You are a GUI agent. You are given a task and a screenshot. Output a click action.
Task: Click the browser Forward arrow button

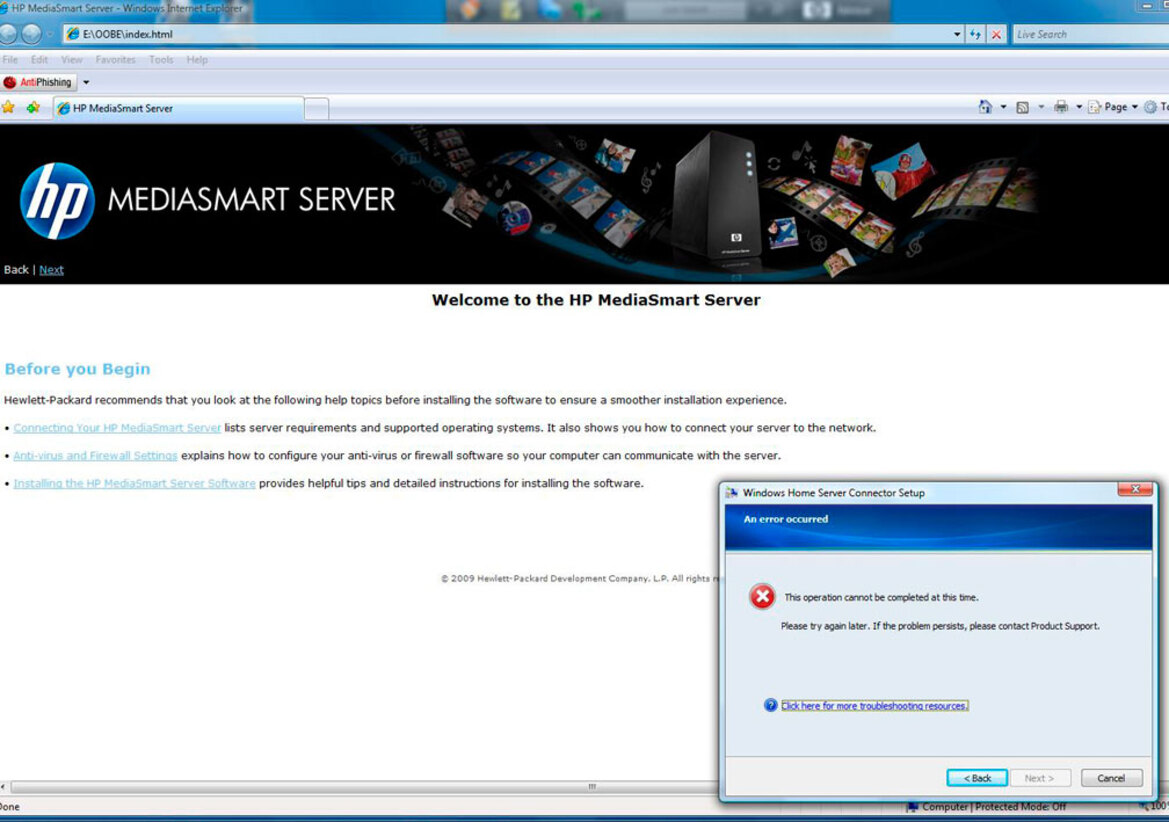click(x=31, y=34)
